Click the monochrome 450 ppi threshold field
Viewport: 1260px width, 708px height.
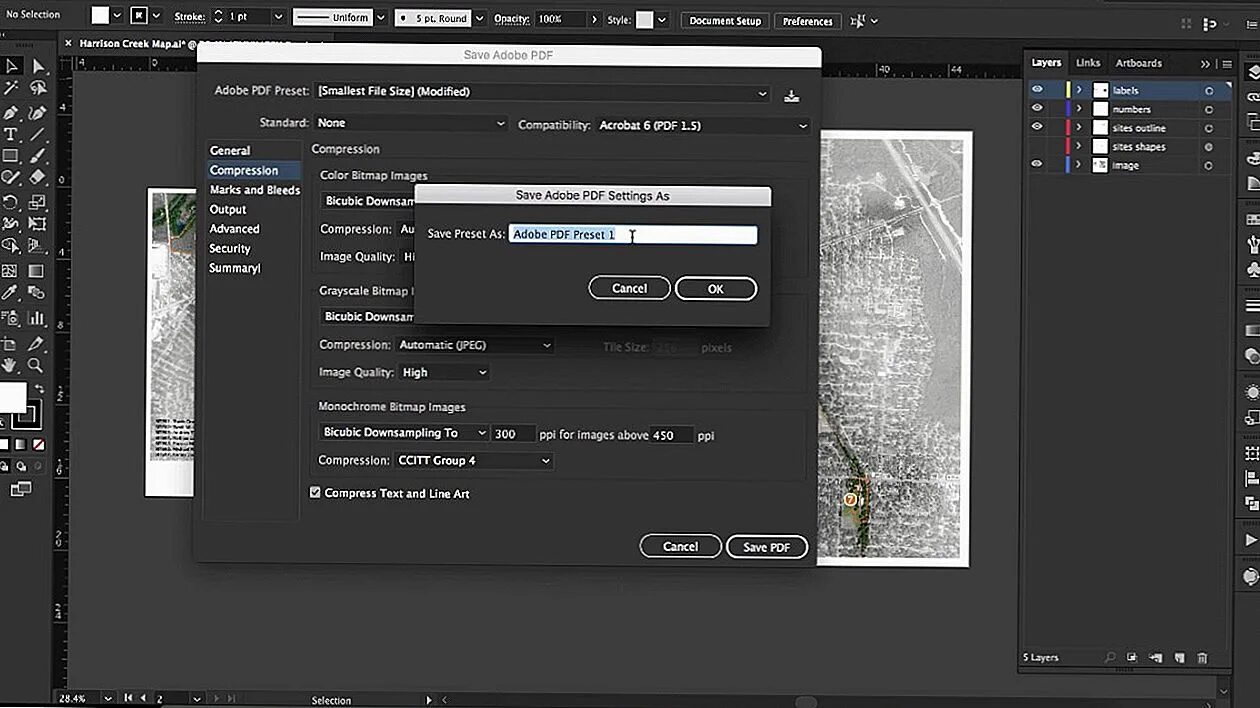pos(672,435)
